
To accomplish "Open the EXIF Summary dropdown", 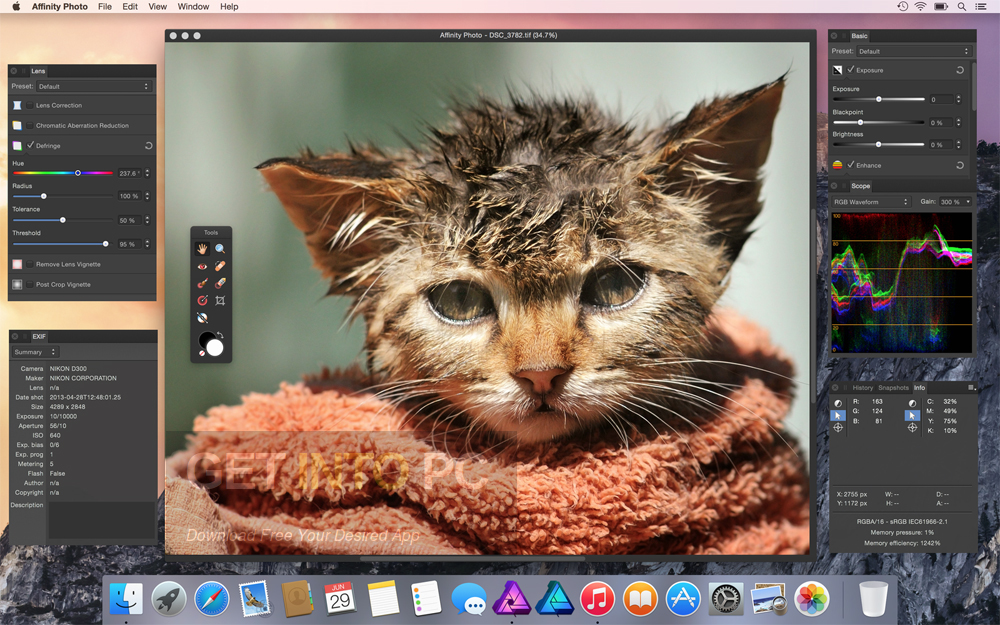I will 35,352.
